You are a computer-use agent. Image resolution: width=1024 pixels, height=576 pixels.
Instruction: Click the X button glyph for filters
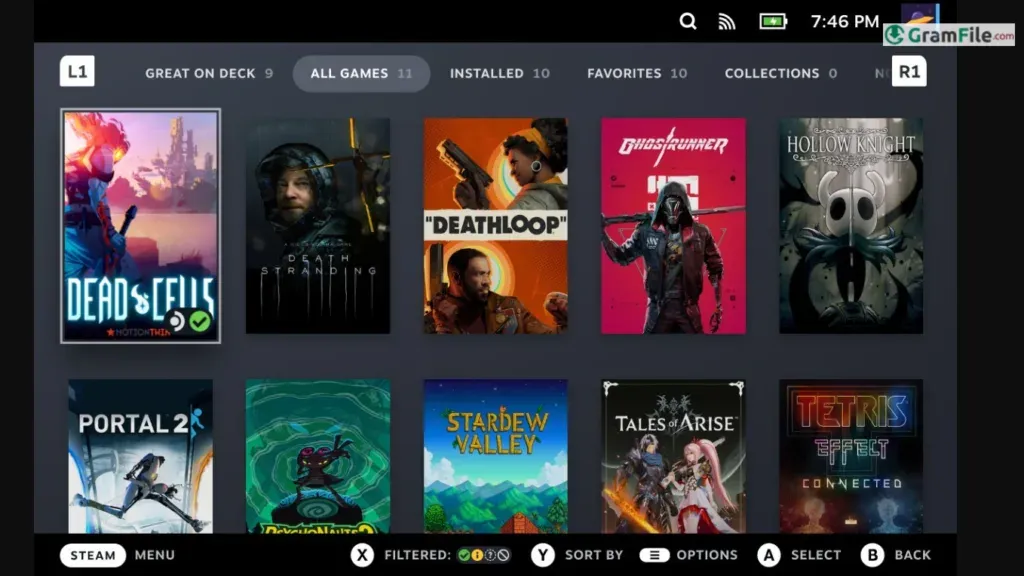(x=362, y=555)
